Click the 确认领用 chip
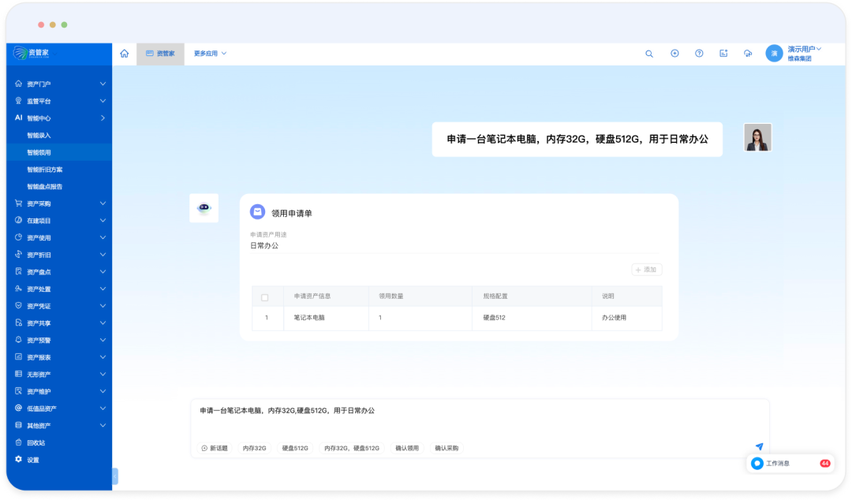The image size is (852, 500). [x=407, y=448]
